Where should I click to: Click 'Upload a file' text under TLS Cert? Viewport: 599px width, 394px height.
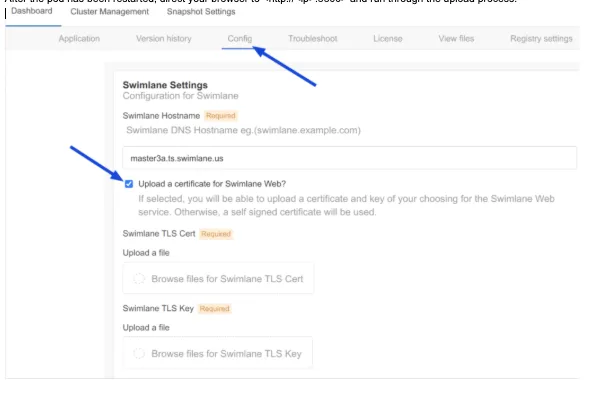[146, 253]
